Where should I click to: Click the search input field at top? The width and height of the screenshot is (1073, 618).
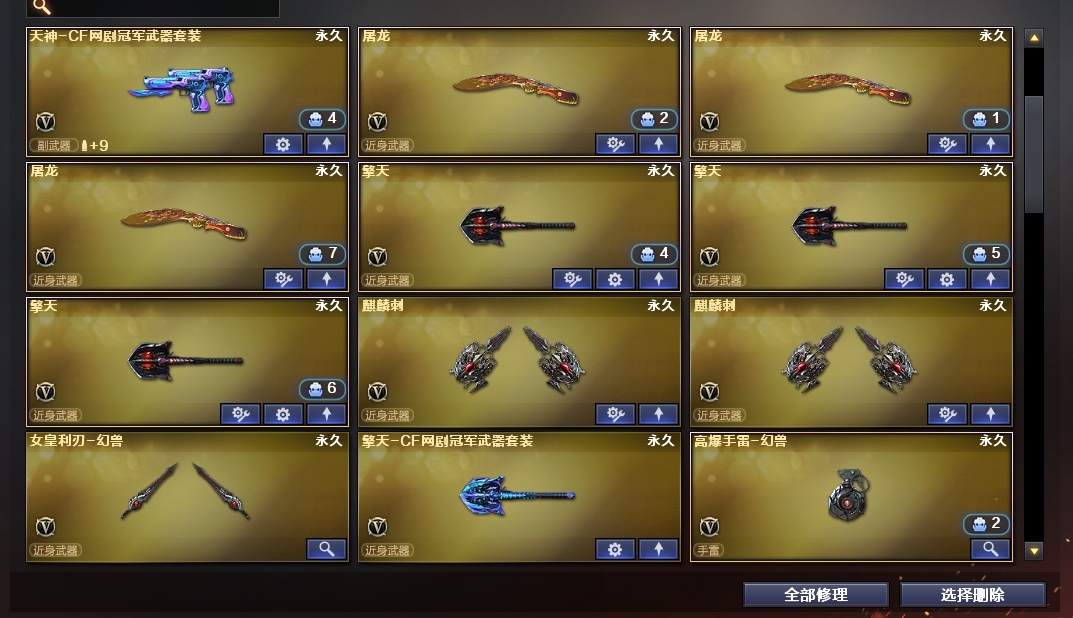tap(153, 8)
